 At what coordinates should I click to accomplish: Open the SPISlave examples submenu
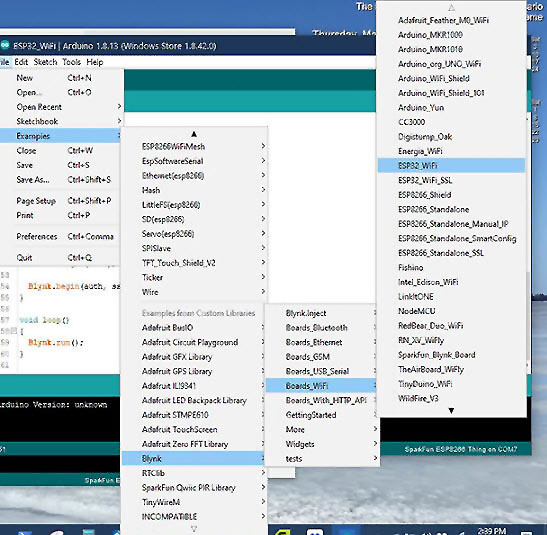[194, 248]
